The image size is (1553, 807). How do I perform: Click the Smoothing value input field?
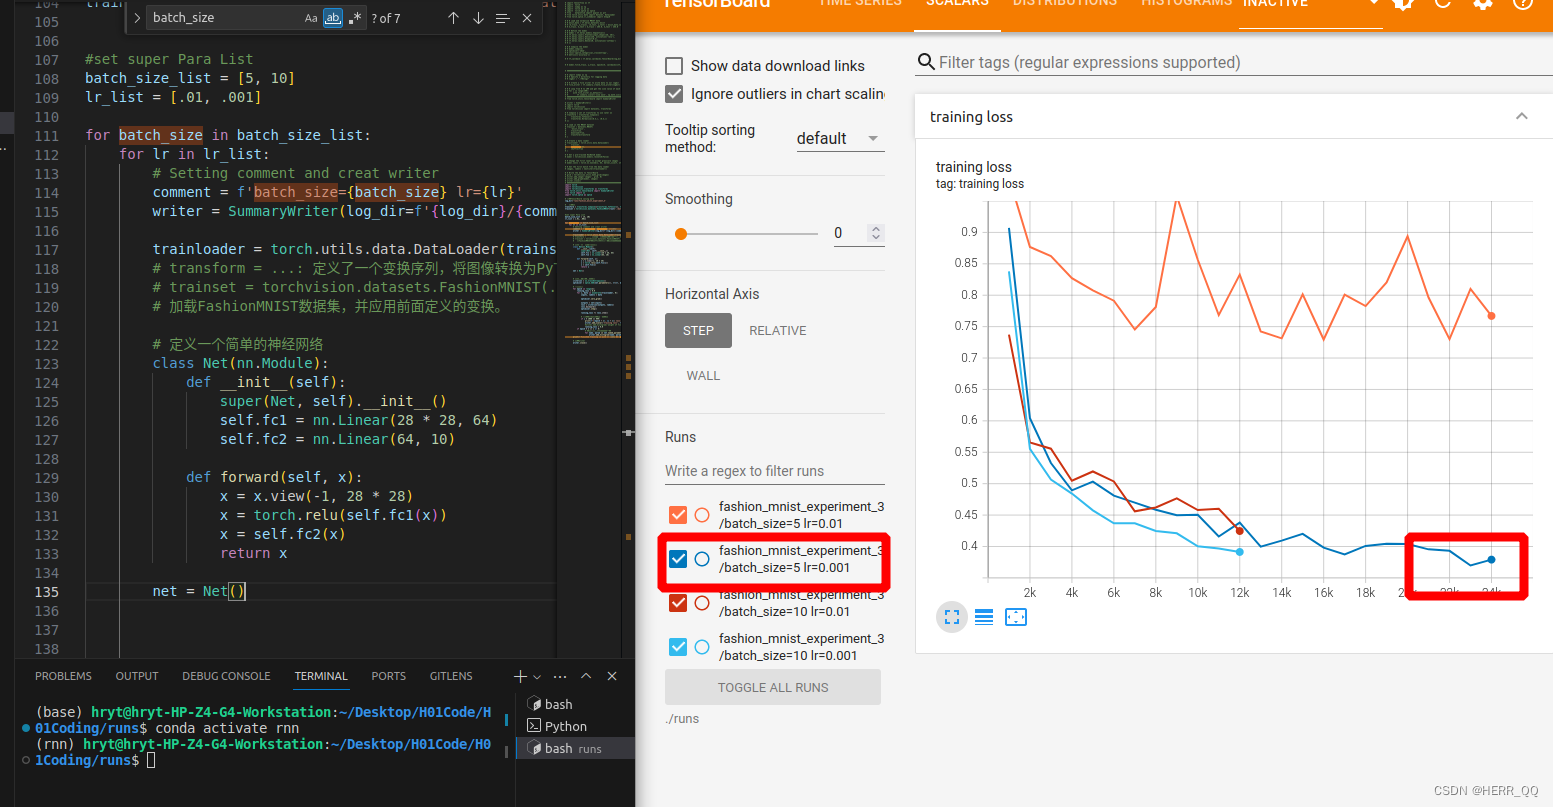[850, 233]
